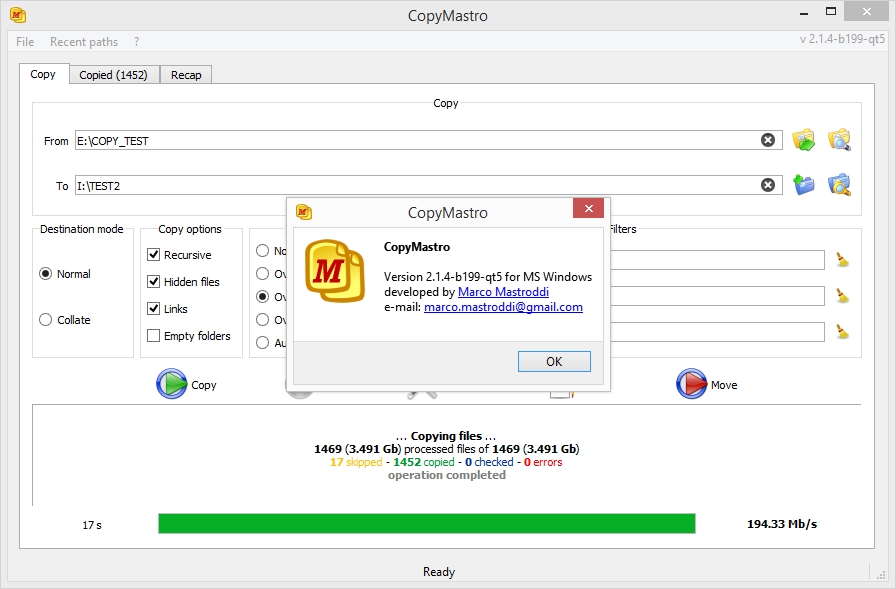Select the Collate destination mode
This screenshot has width=896, height=589.
pyautogui.click(x=46, y=320)
